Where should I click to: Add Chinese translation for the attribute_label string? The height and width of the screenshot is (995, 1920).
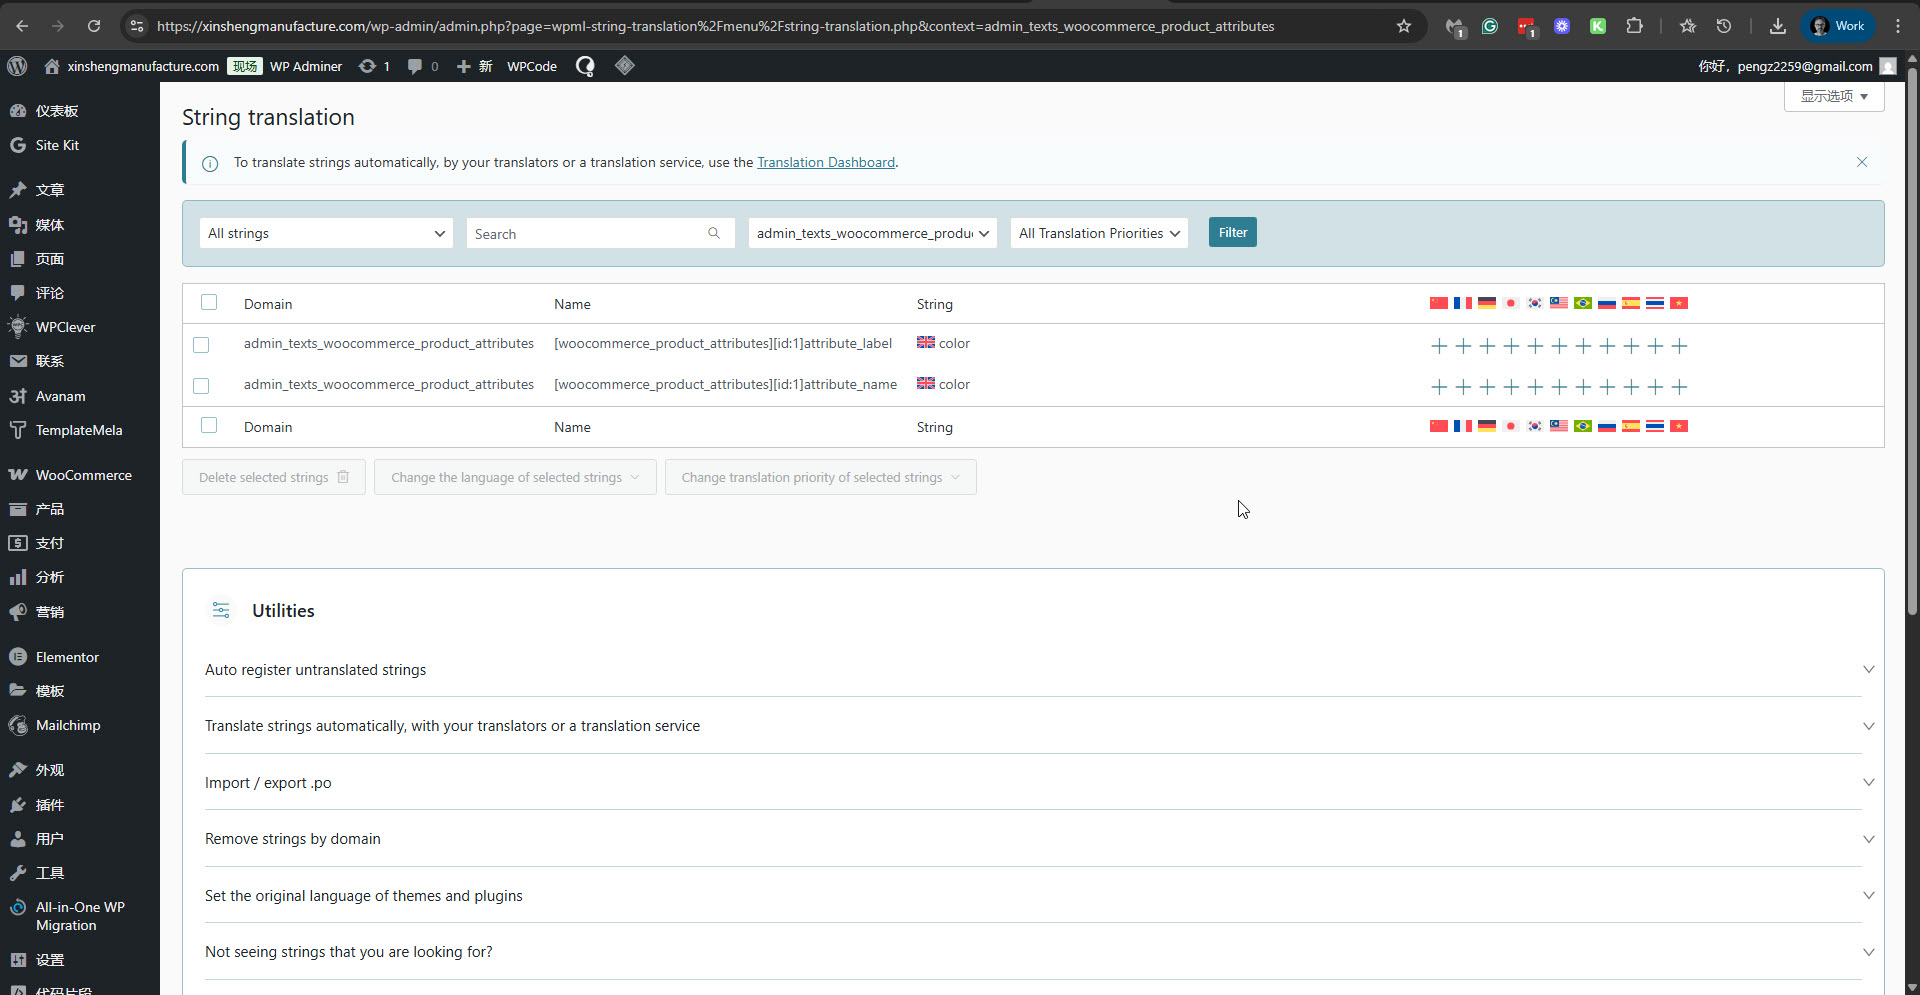[x=1439, y=346]
